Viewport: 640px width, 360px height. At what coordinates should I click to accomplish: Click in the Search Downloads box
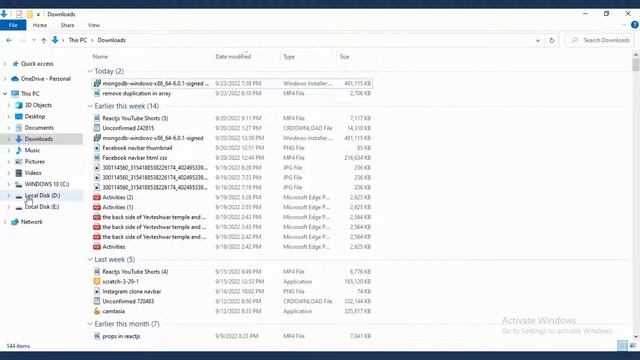tap(599, 40)
